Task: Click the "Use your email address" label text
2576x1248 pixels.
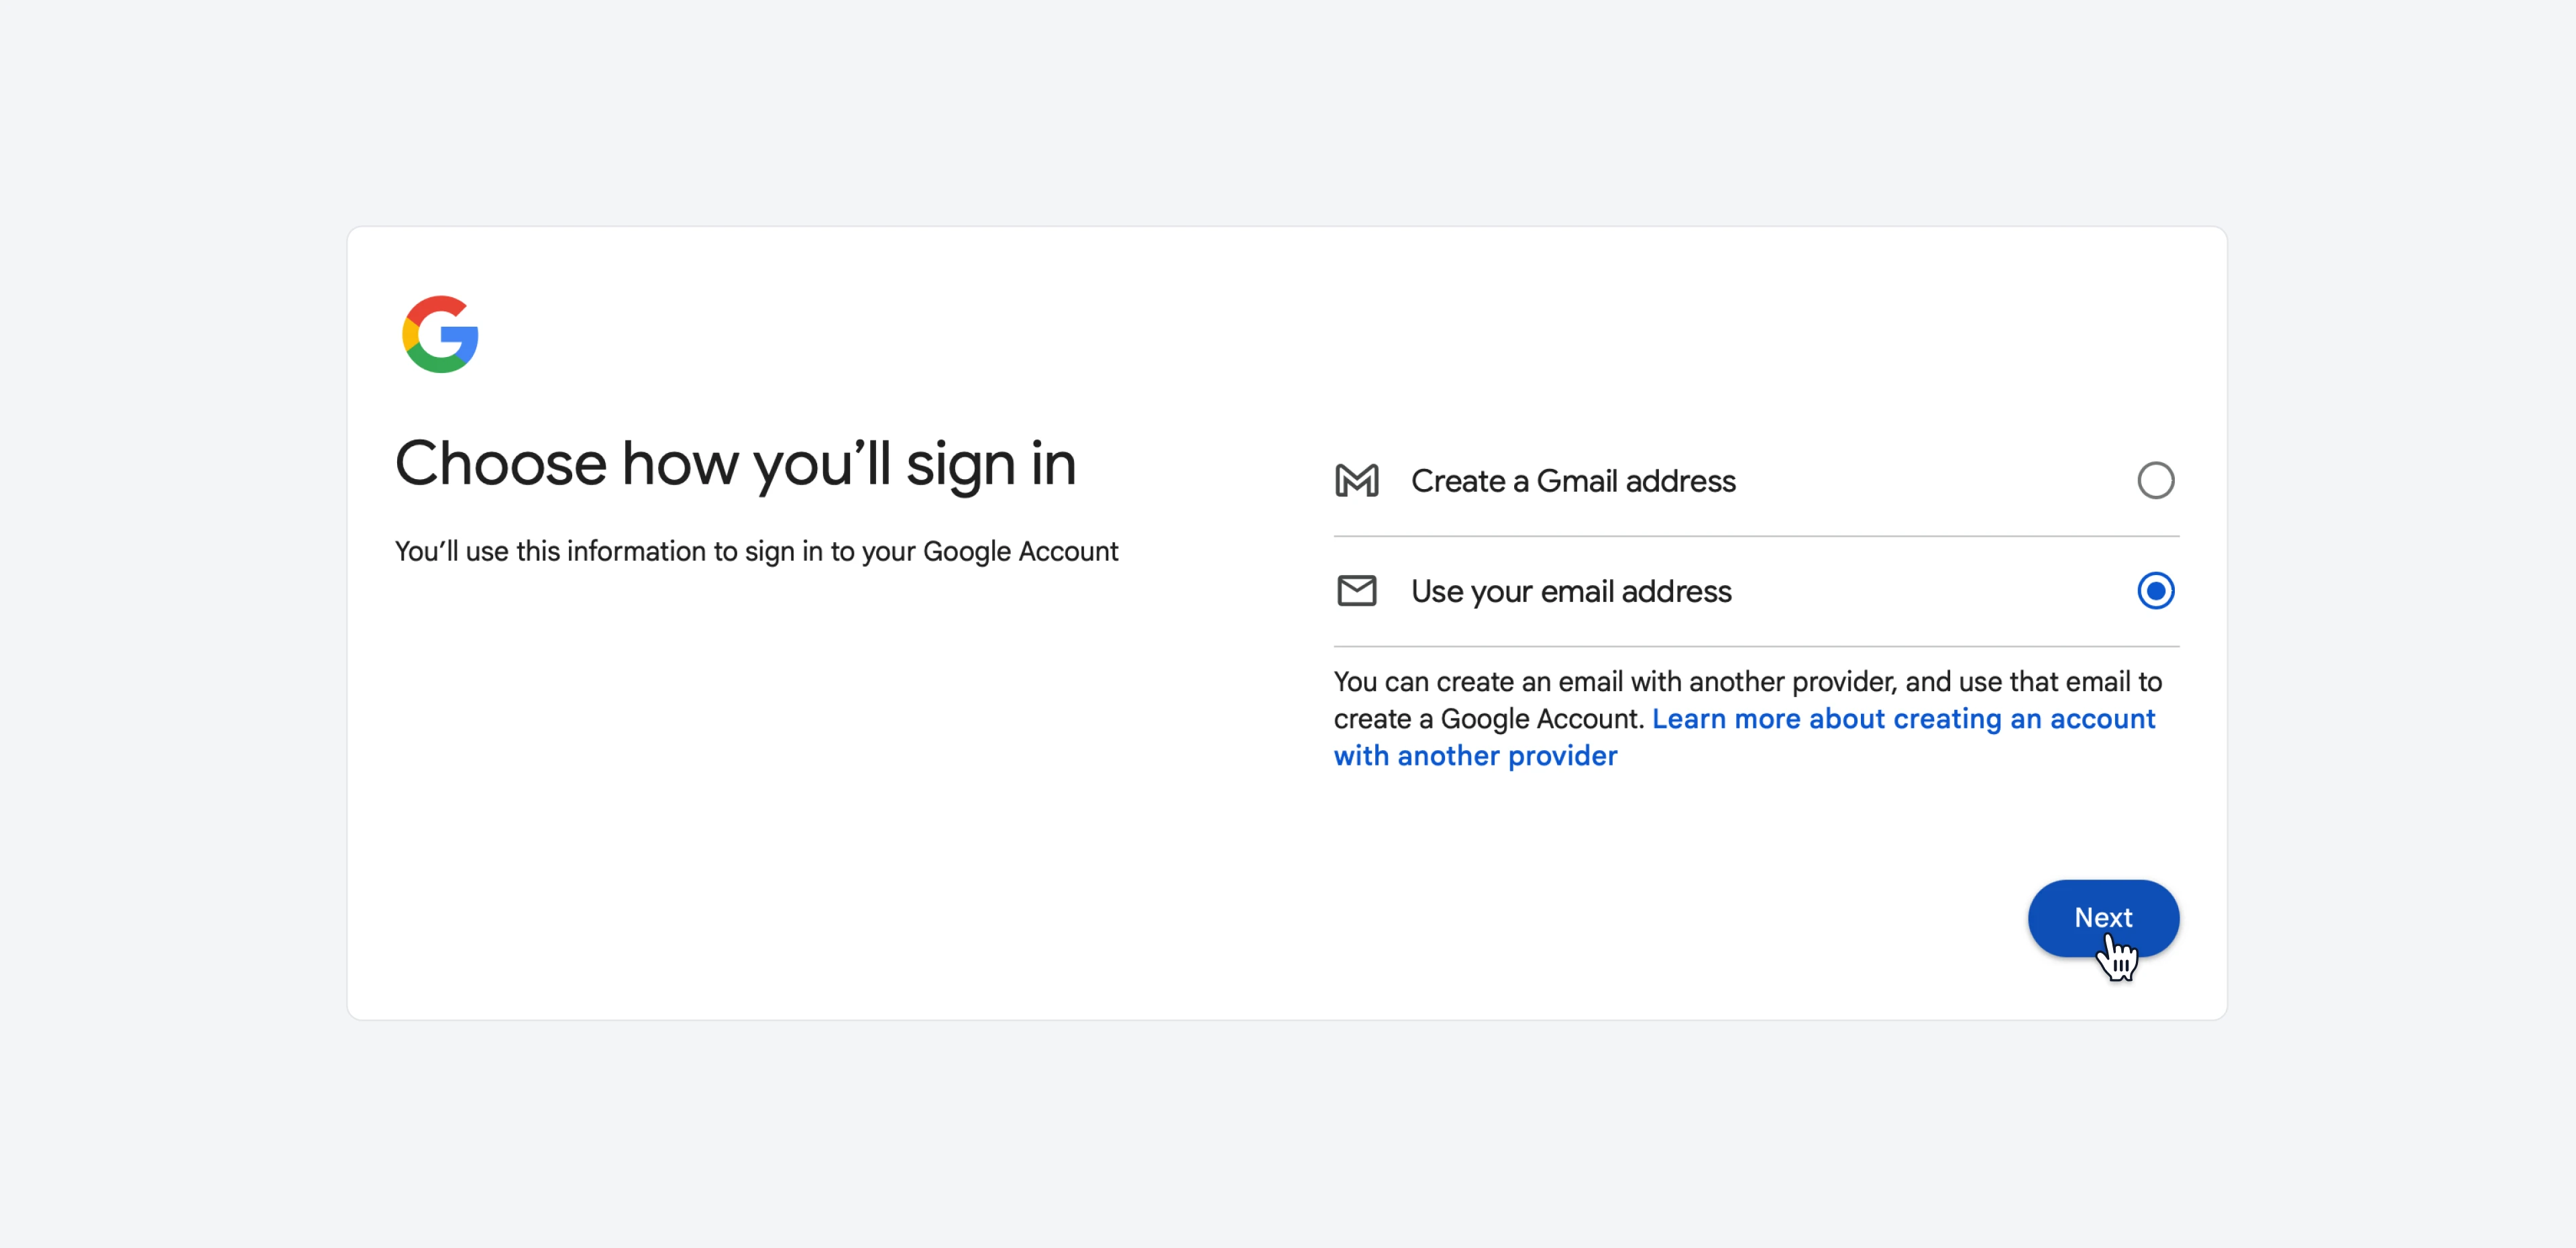Action: pos(1571,591)
